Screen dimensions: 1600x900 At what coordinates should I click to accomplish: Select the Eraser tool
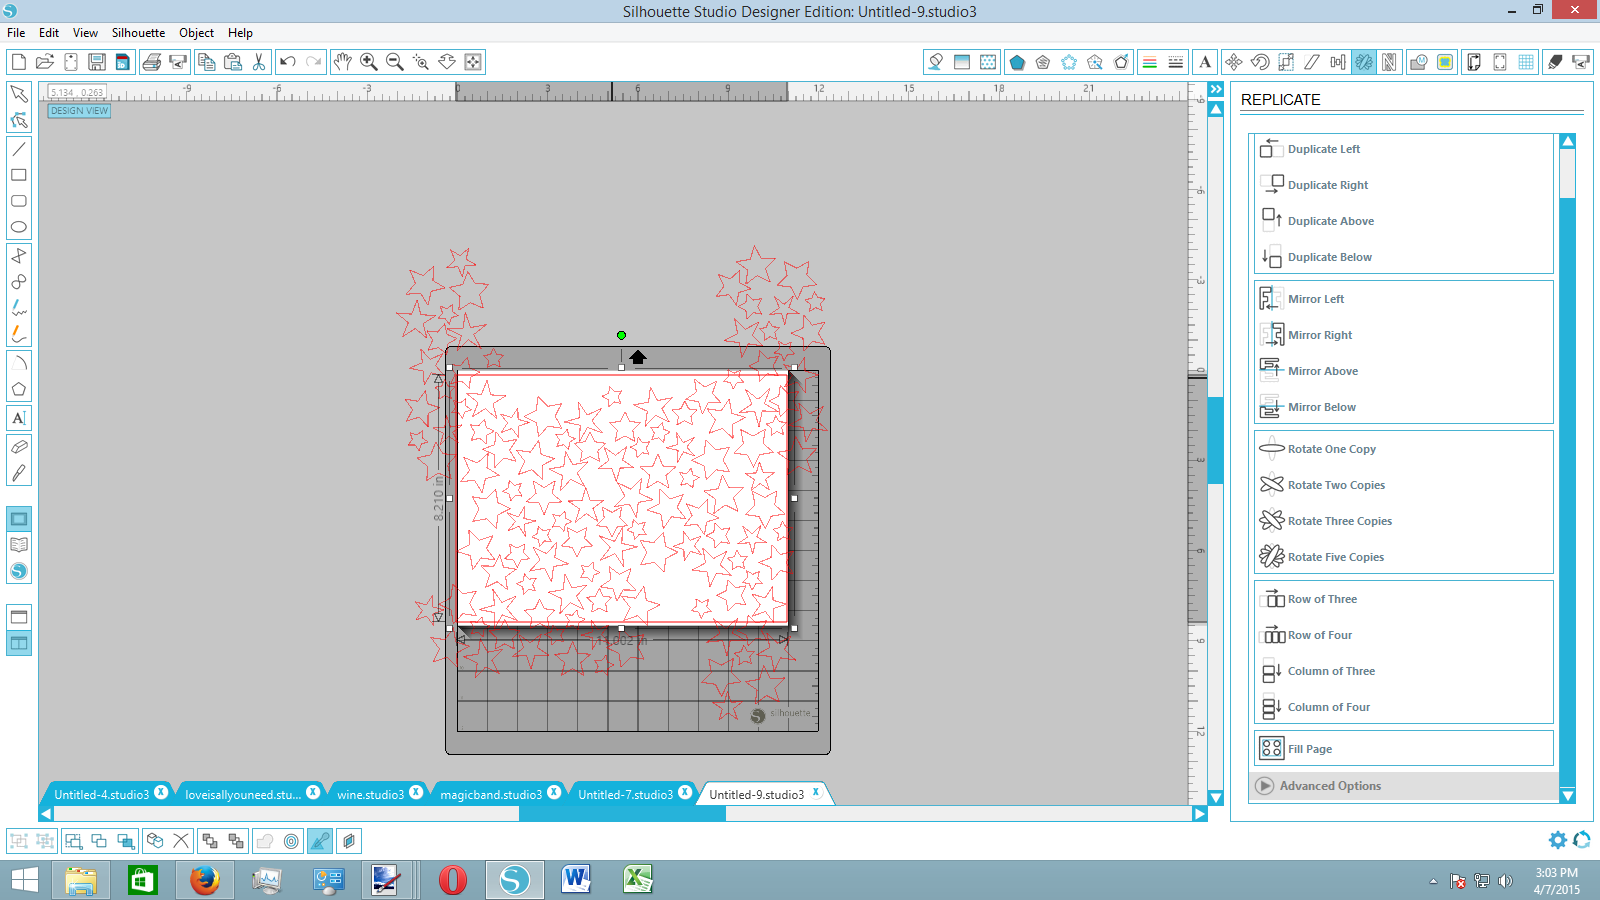click(x=19, y=447)
